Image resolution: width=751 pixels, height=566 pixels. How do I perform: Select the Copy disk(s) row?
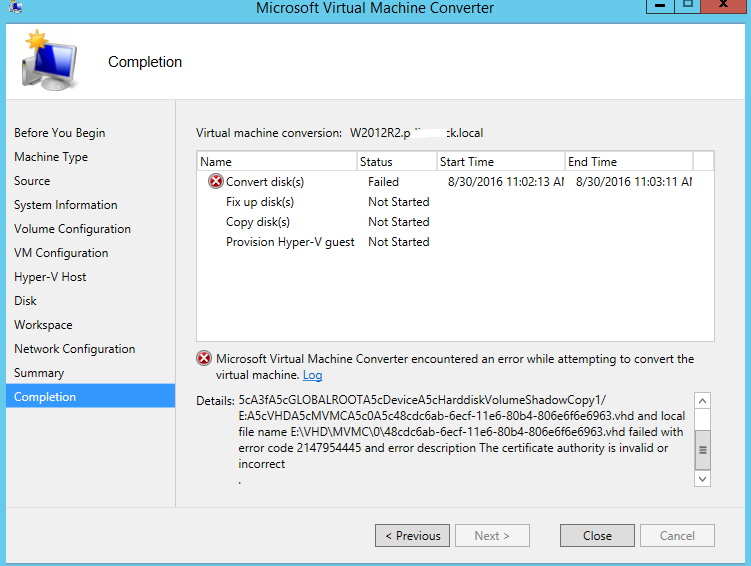(x=455, y=222)
